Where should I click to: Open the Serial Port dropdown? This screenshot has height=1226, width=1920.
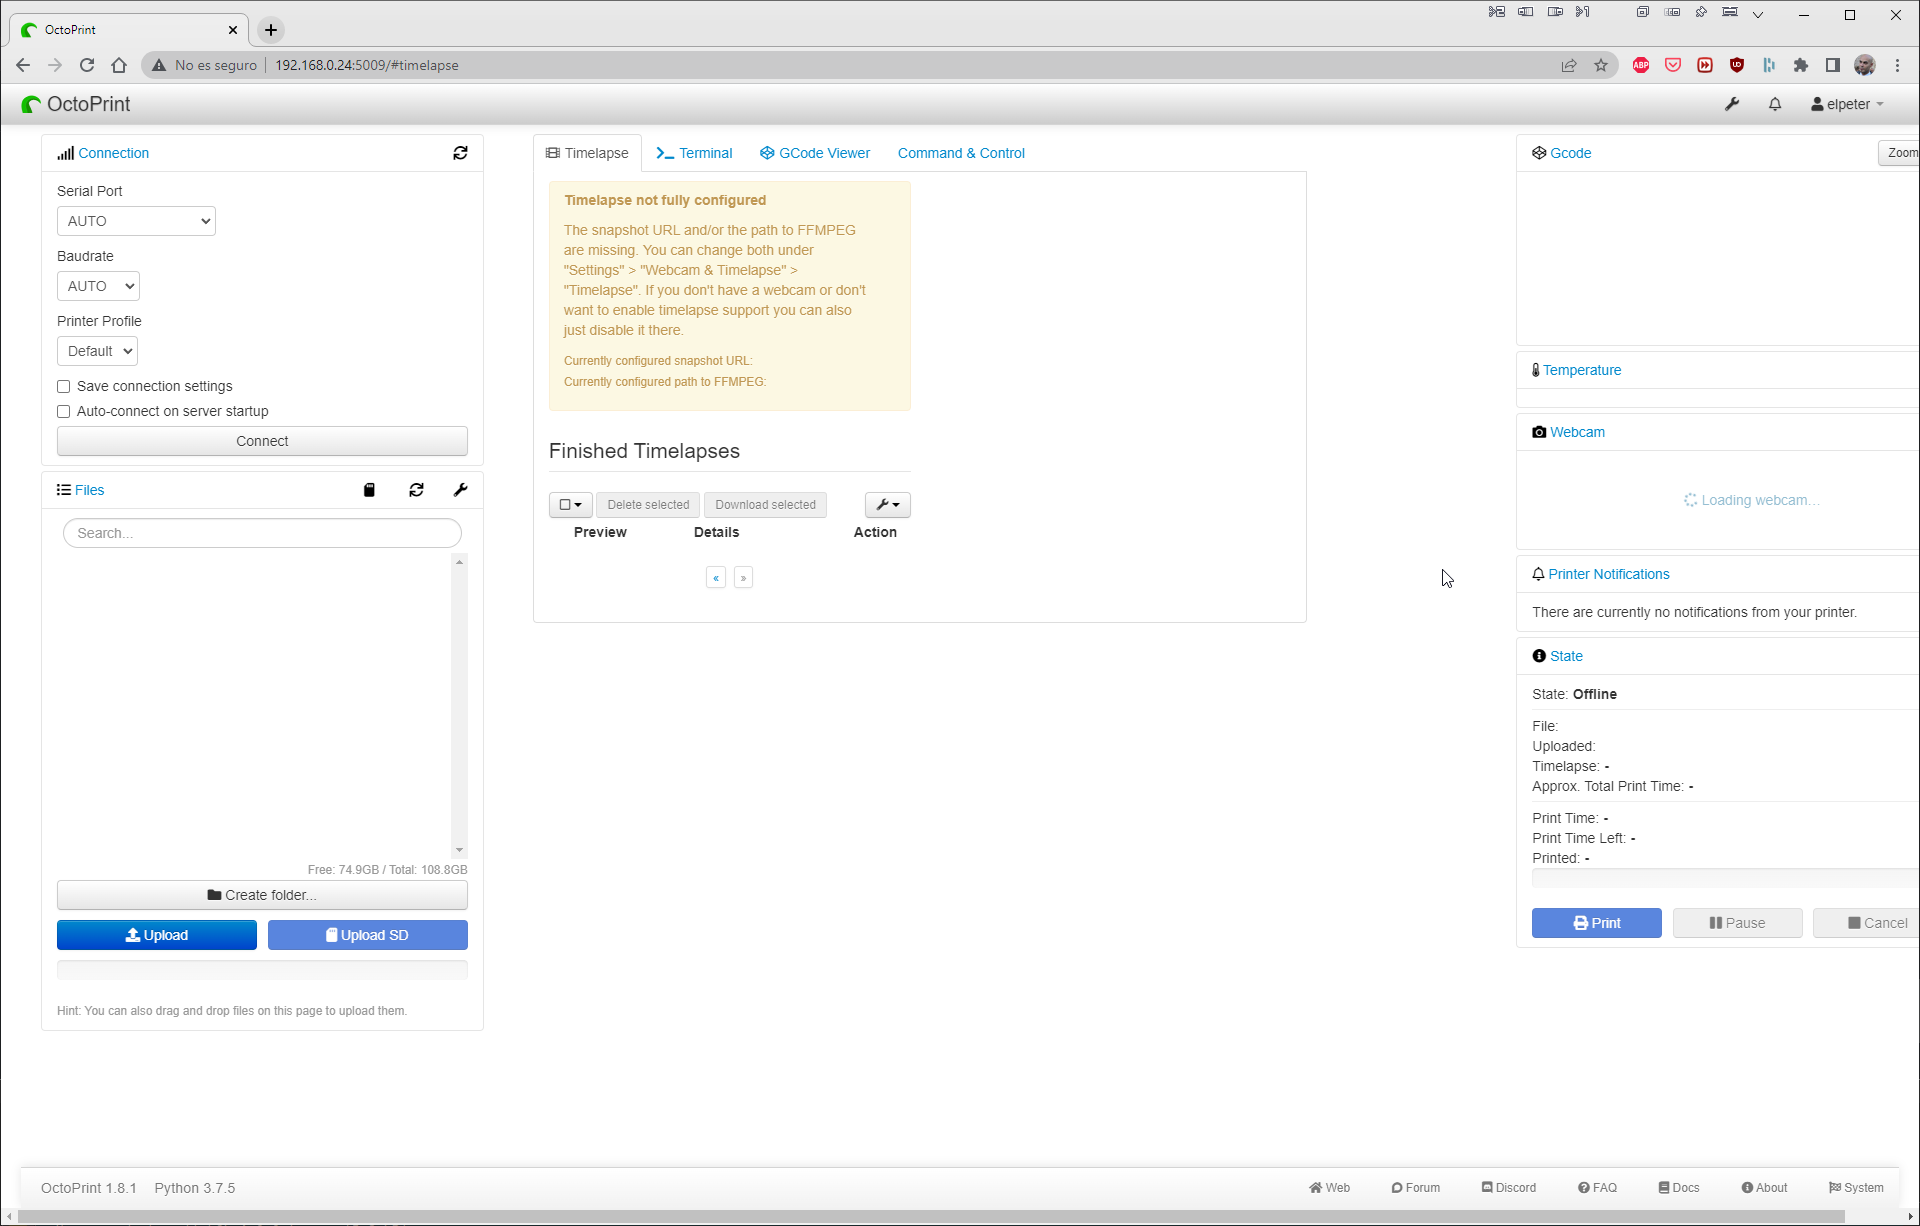136,220
